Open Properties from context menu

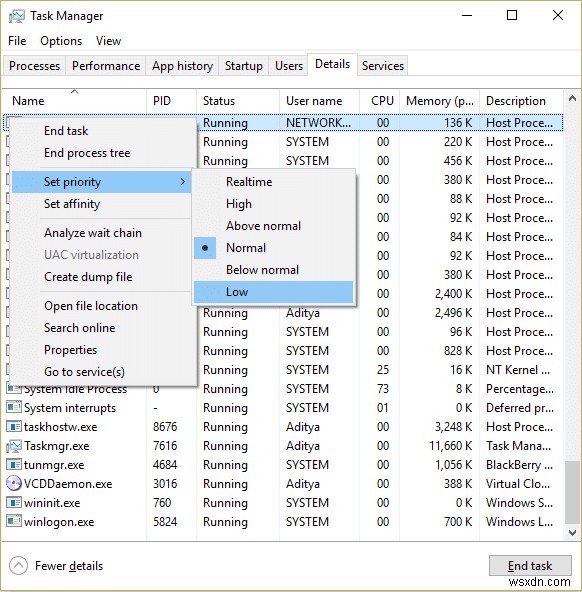(x=102, y=350)
